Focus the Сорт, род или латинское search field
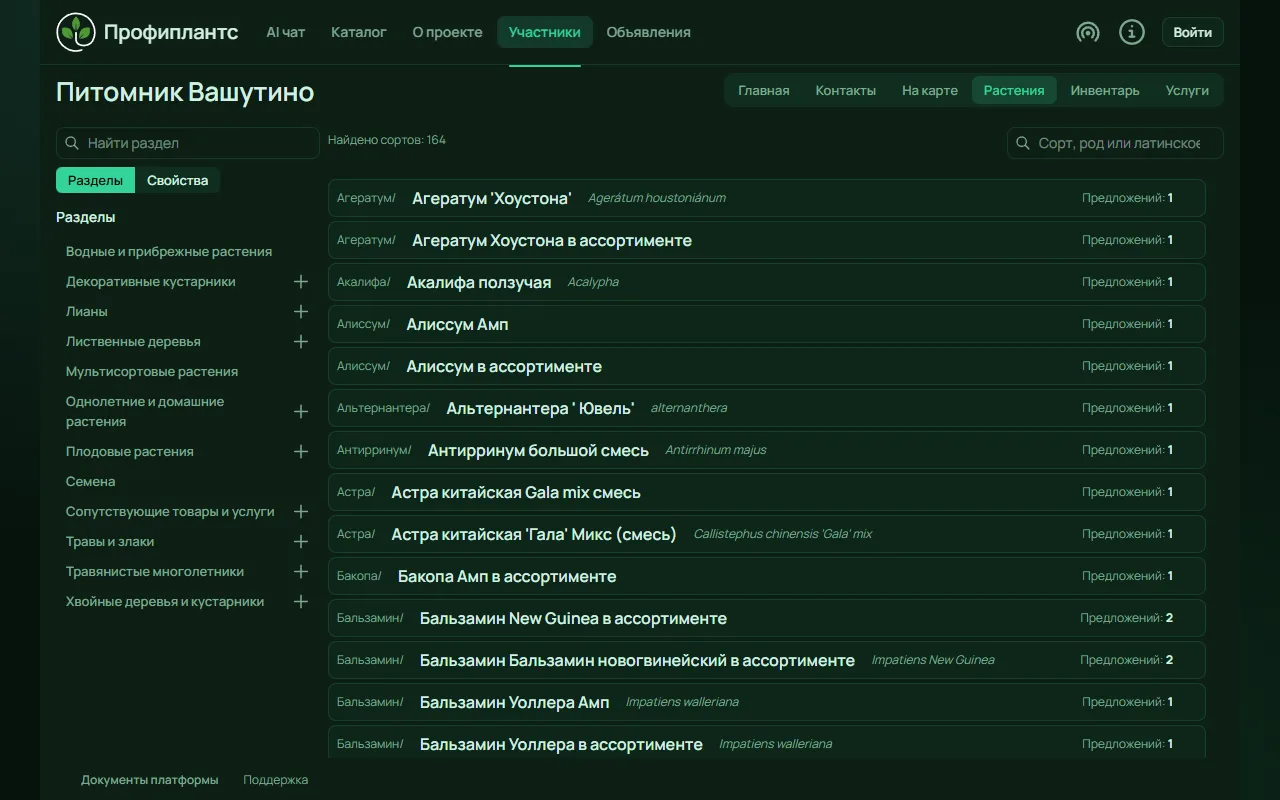 click(x=1115, y=143)
